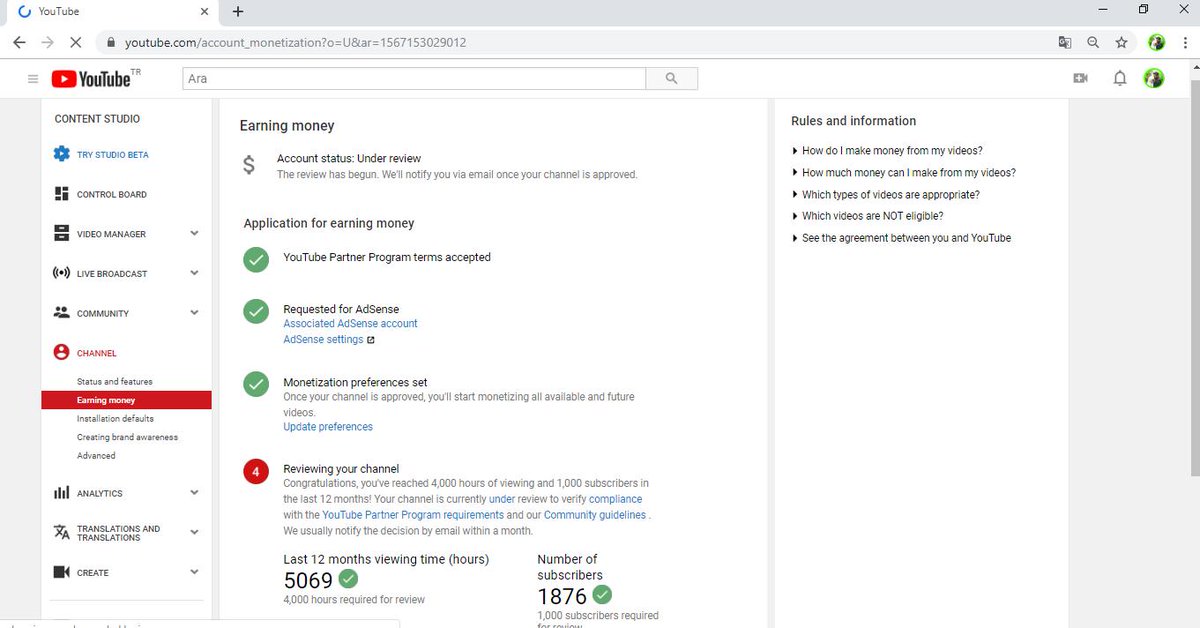Click the Translations icon
Screen dimensions: 1200x628
tap(61, 532)
